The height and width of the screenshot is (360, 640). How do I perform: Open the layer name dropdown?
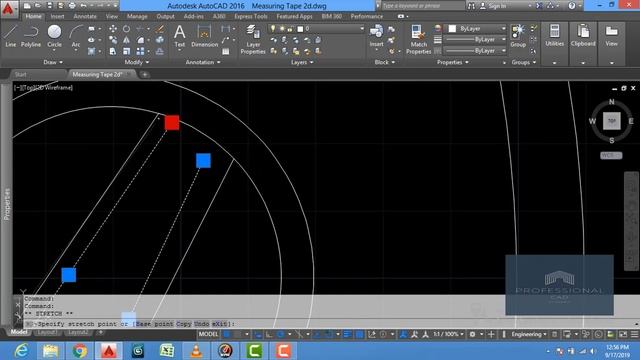click(x=315, y=29)
